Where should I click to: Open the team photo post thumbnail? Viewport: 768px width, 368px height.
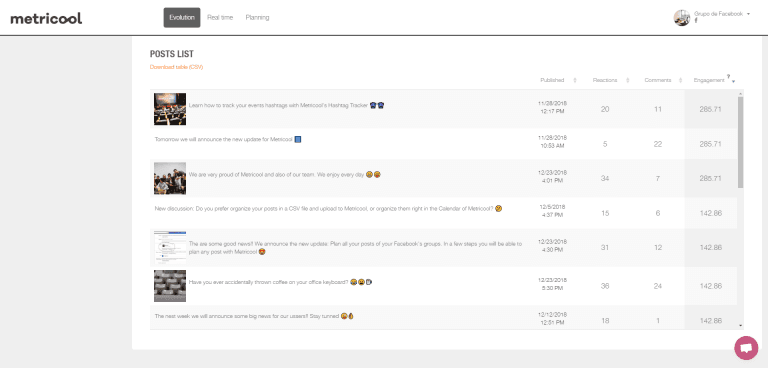(x=170, y=178)
